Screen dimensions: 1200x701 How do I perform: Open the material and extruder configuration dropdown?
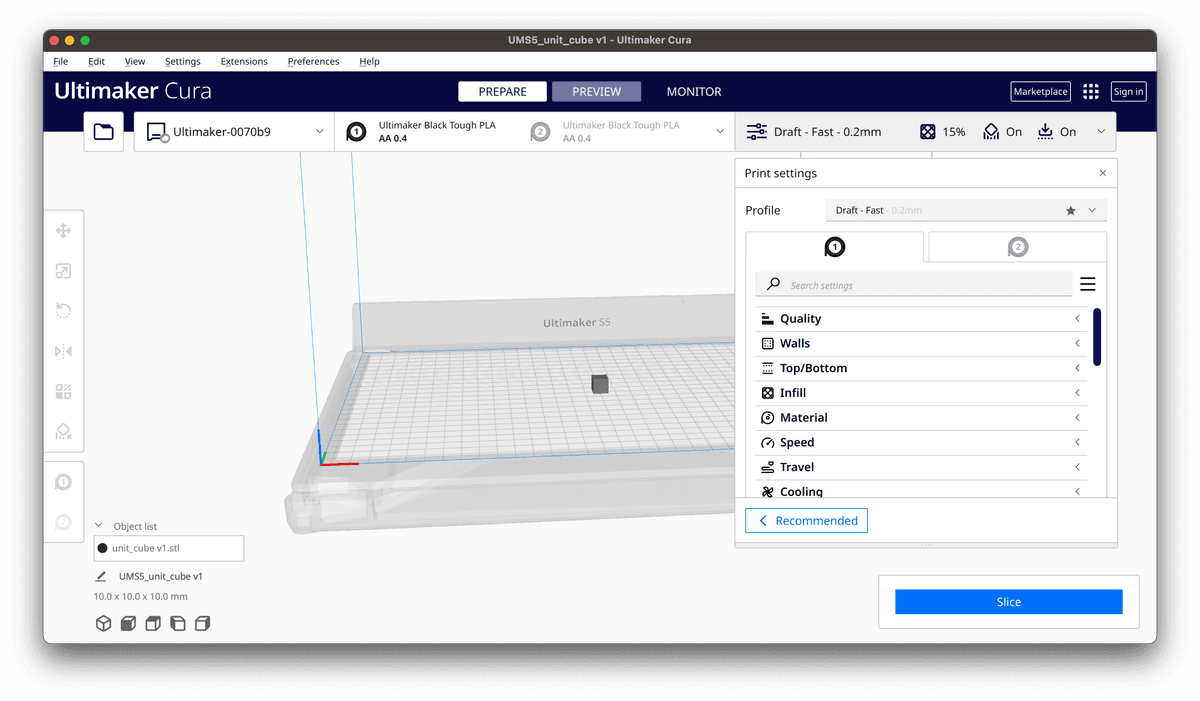[535, 132]
